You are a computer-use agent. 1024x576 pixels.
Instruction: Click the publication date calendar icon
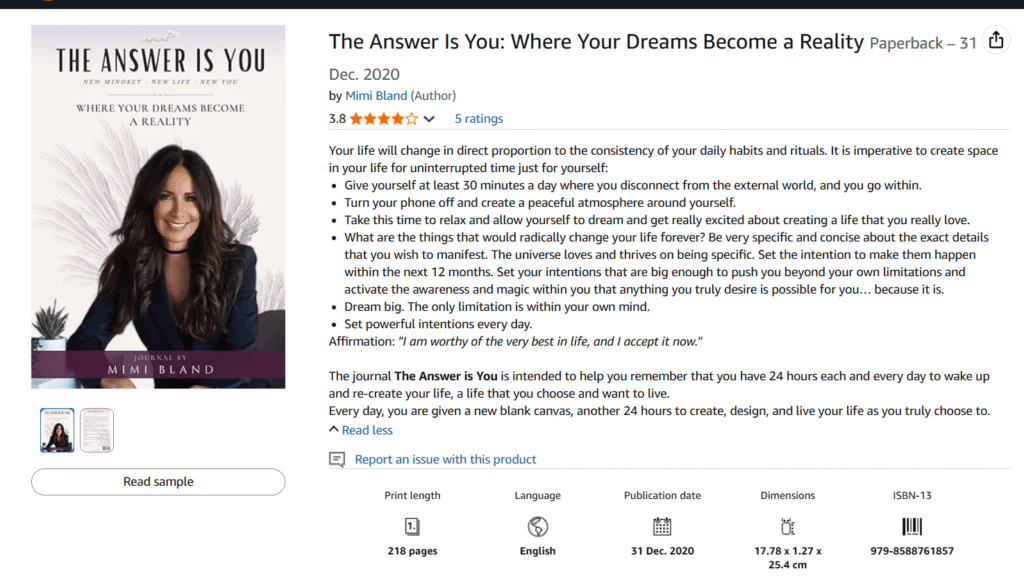pyautogui.click(x=662, y=526)
